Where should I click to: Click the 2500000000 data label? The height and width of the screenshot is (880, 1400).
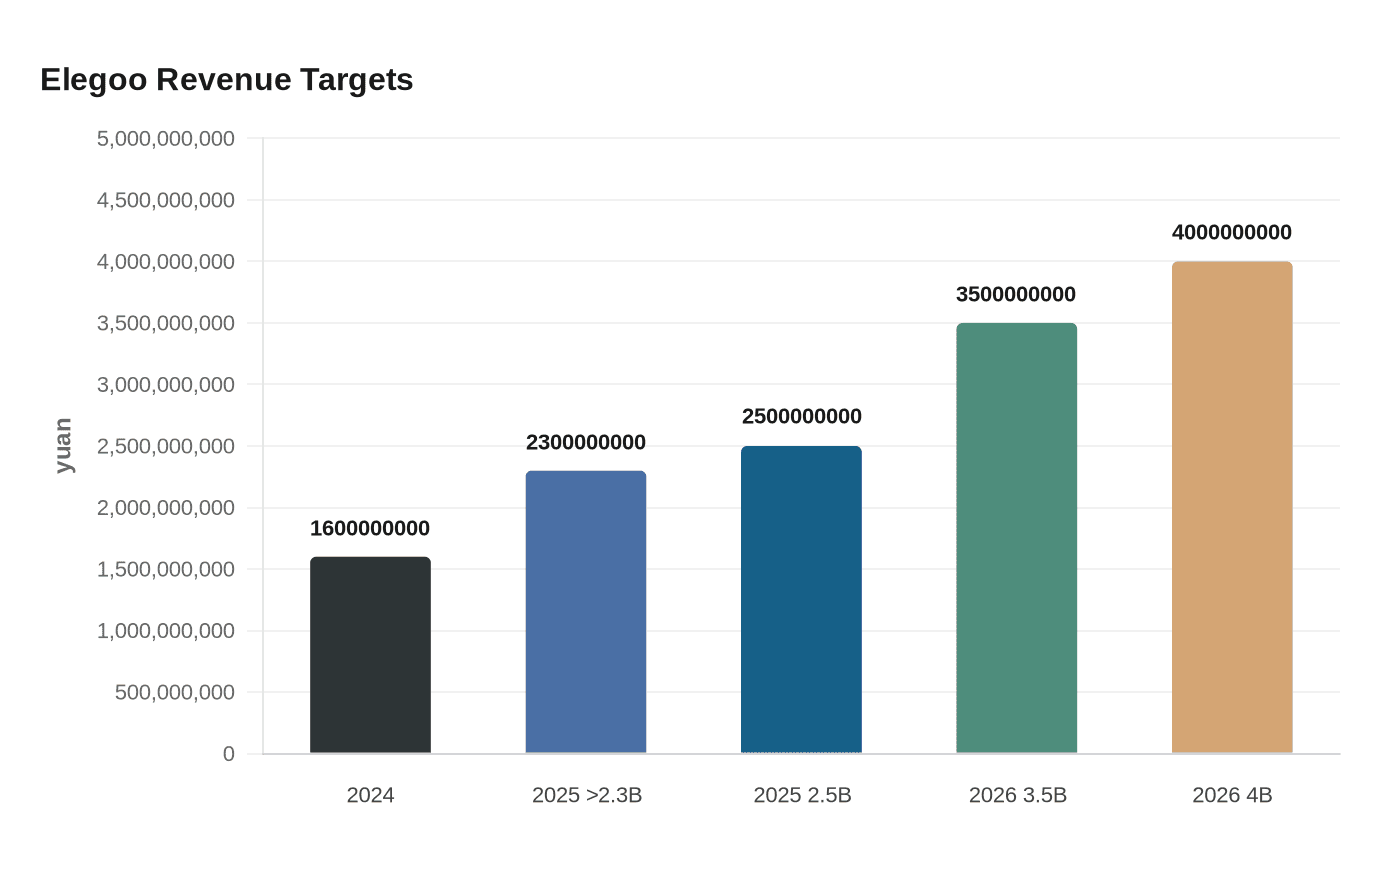pyautogui.click(x=801, y=416)
